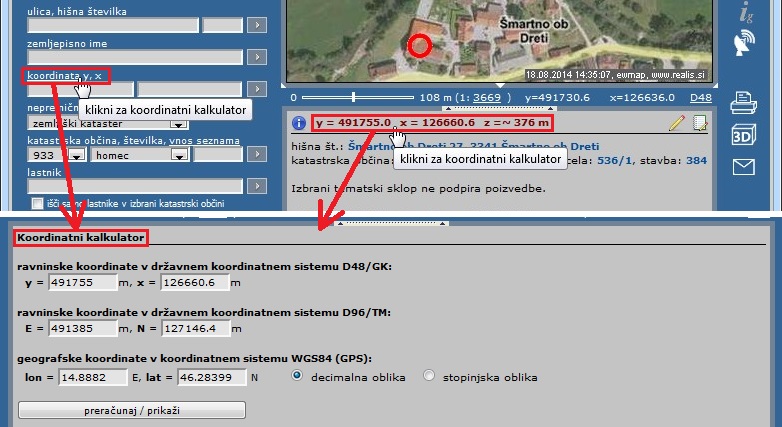This screenshot has width=782, height=427.
Task: Click the parcel number input next to homec
Action: (x=218, y=154)
